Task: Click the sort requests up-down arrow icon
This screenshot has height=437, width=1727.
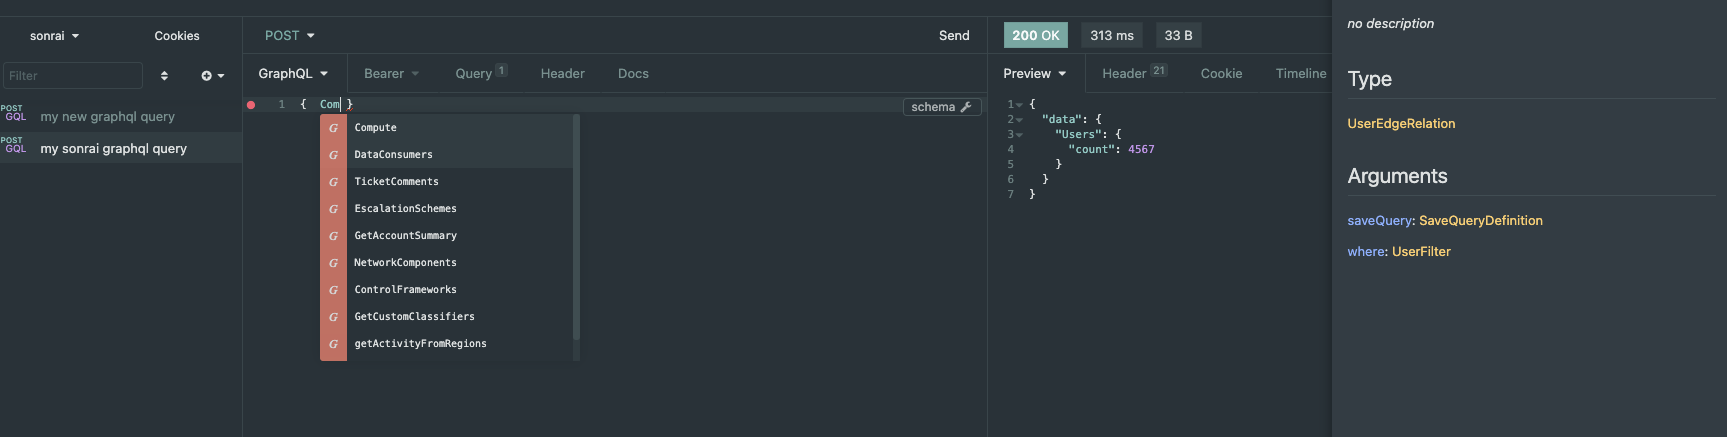Action: point(164,76)
